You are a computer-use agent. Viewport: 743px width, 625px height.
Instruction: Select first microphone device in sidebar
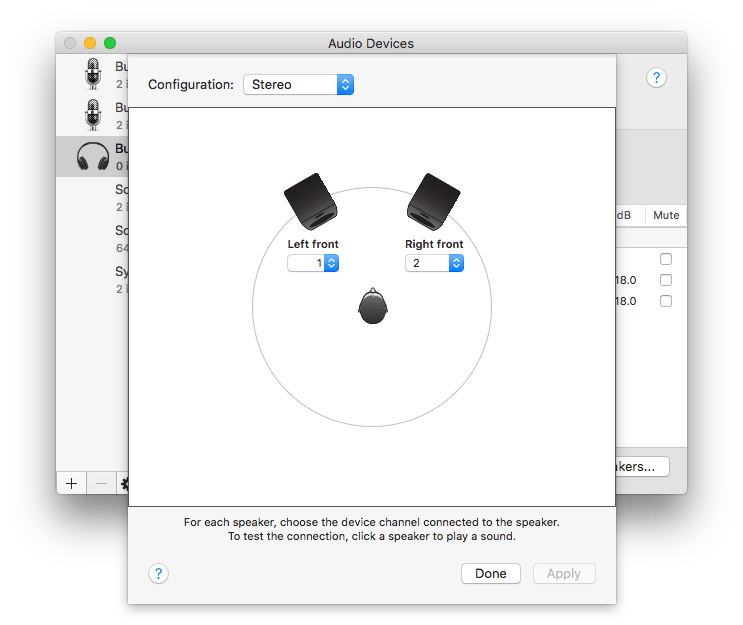pyautogui.click(x=93, y=74)
